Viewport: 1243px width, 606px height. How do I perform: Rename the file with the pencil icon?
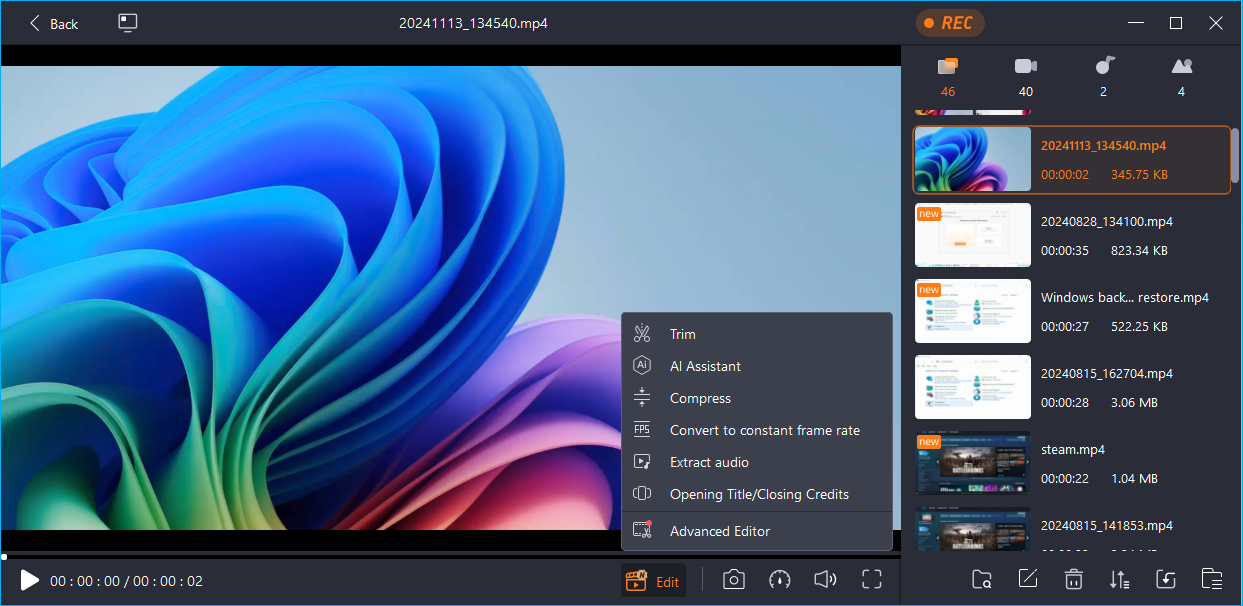[1028, 579]
